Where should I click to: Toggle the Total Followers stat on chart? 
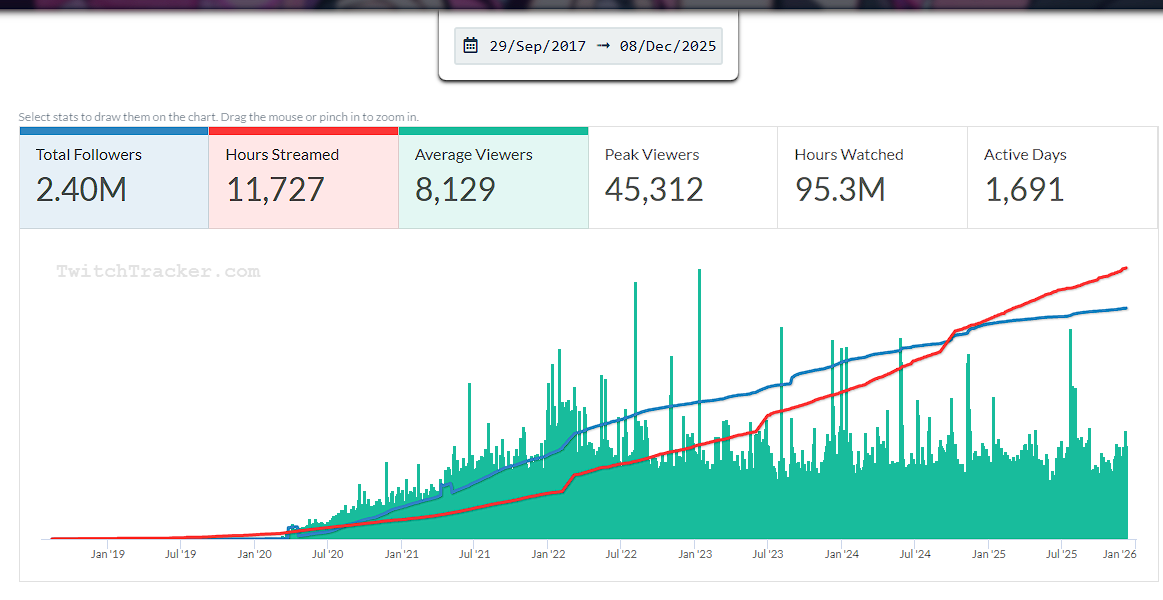(113, 178)
